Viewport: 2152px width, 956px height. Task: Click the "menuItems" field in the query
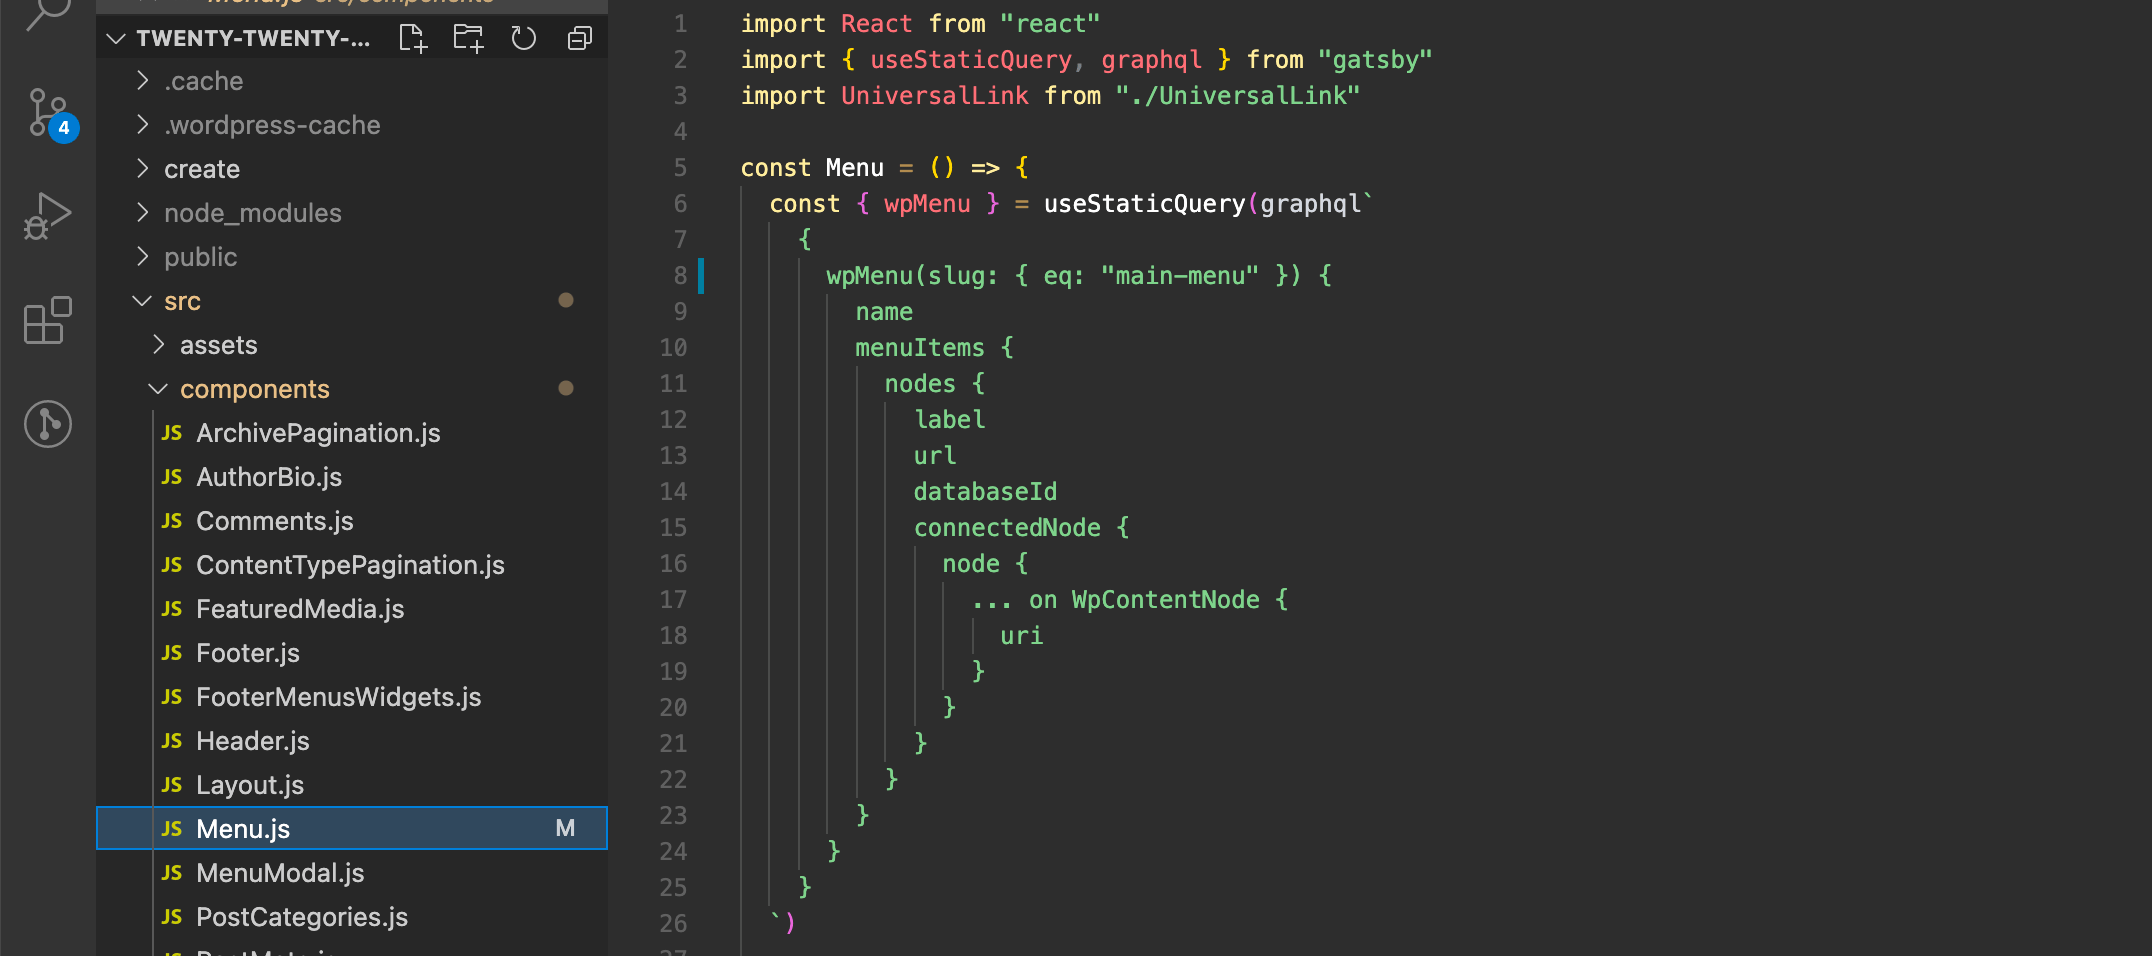point(920,347)
